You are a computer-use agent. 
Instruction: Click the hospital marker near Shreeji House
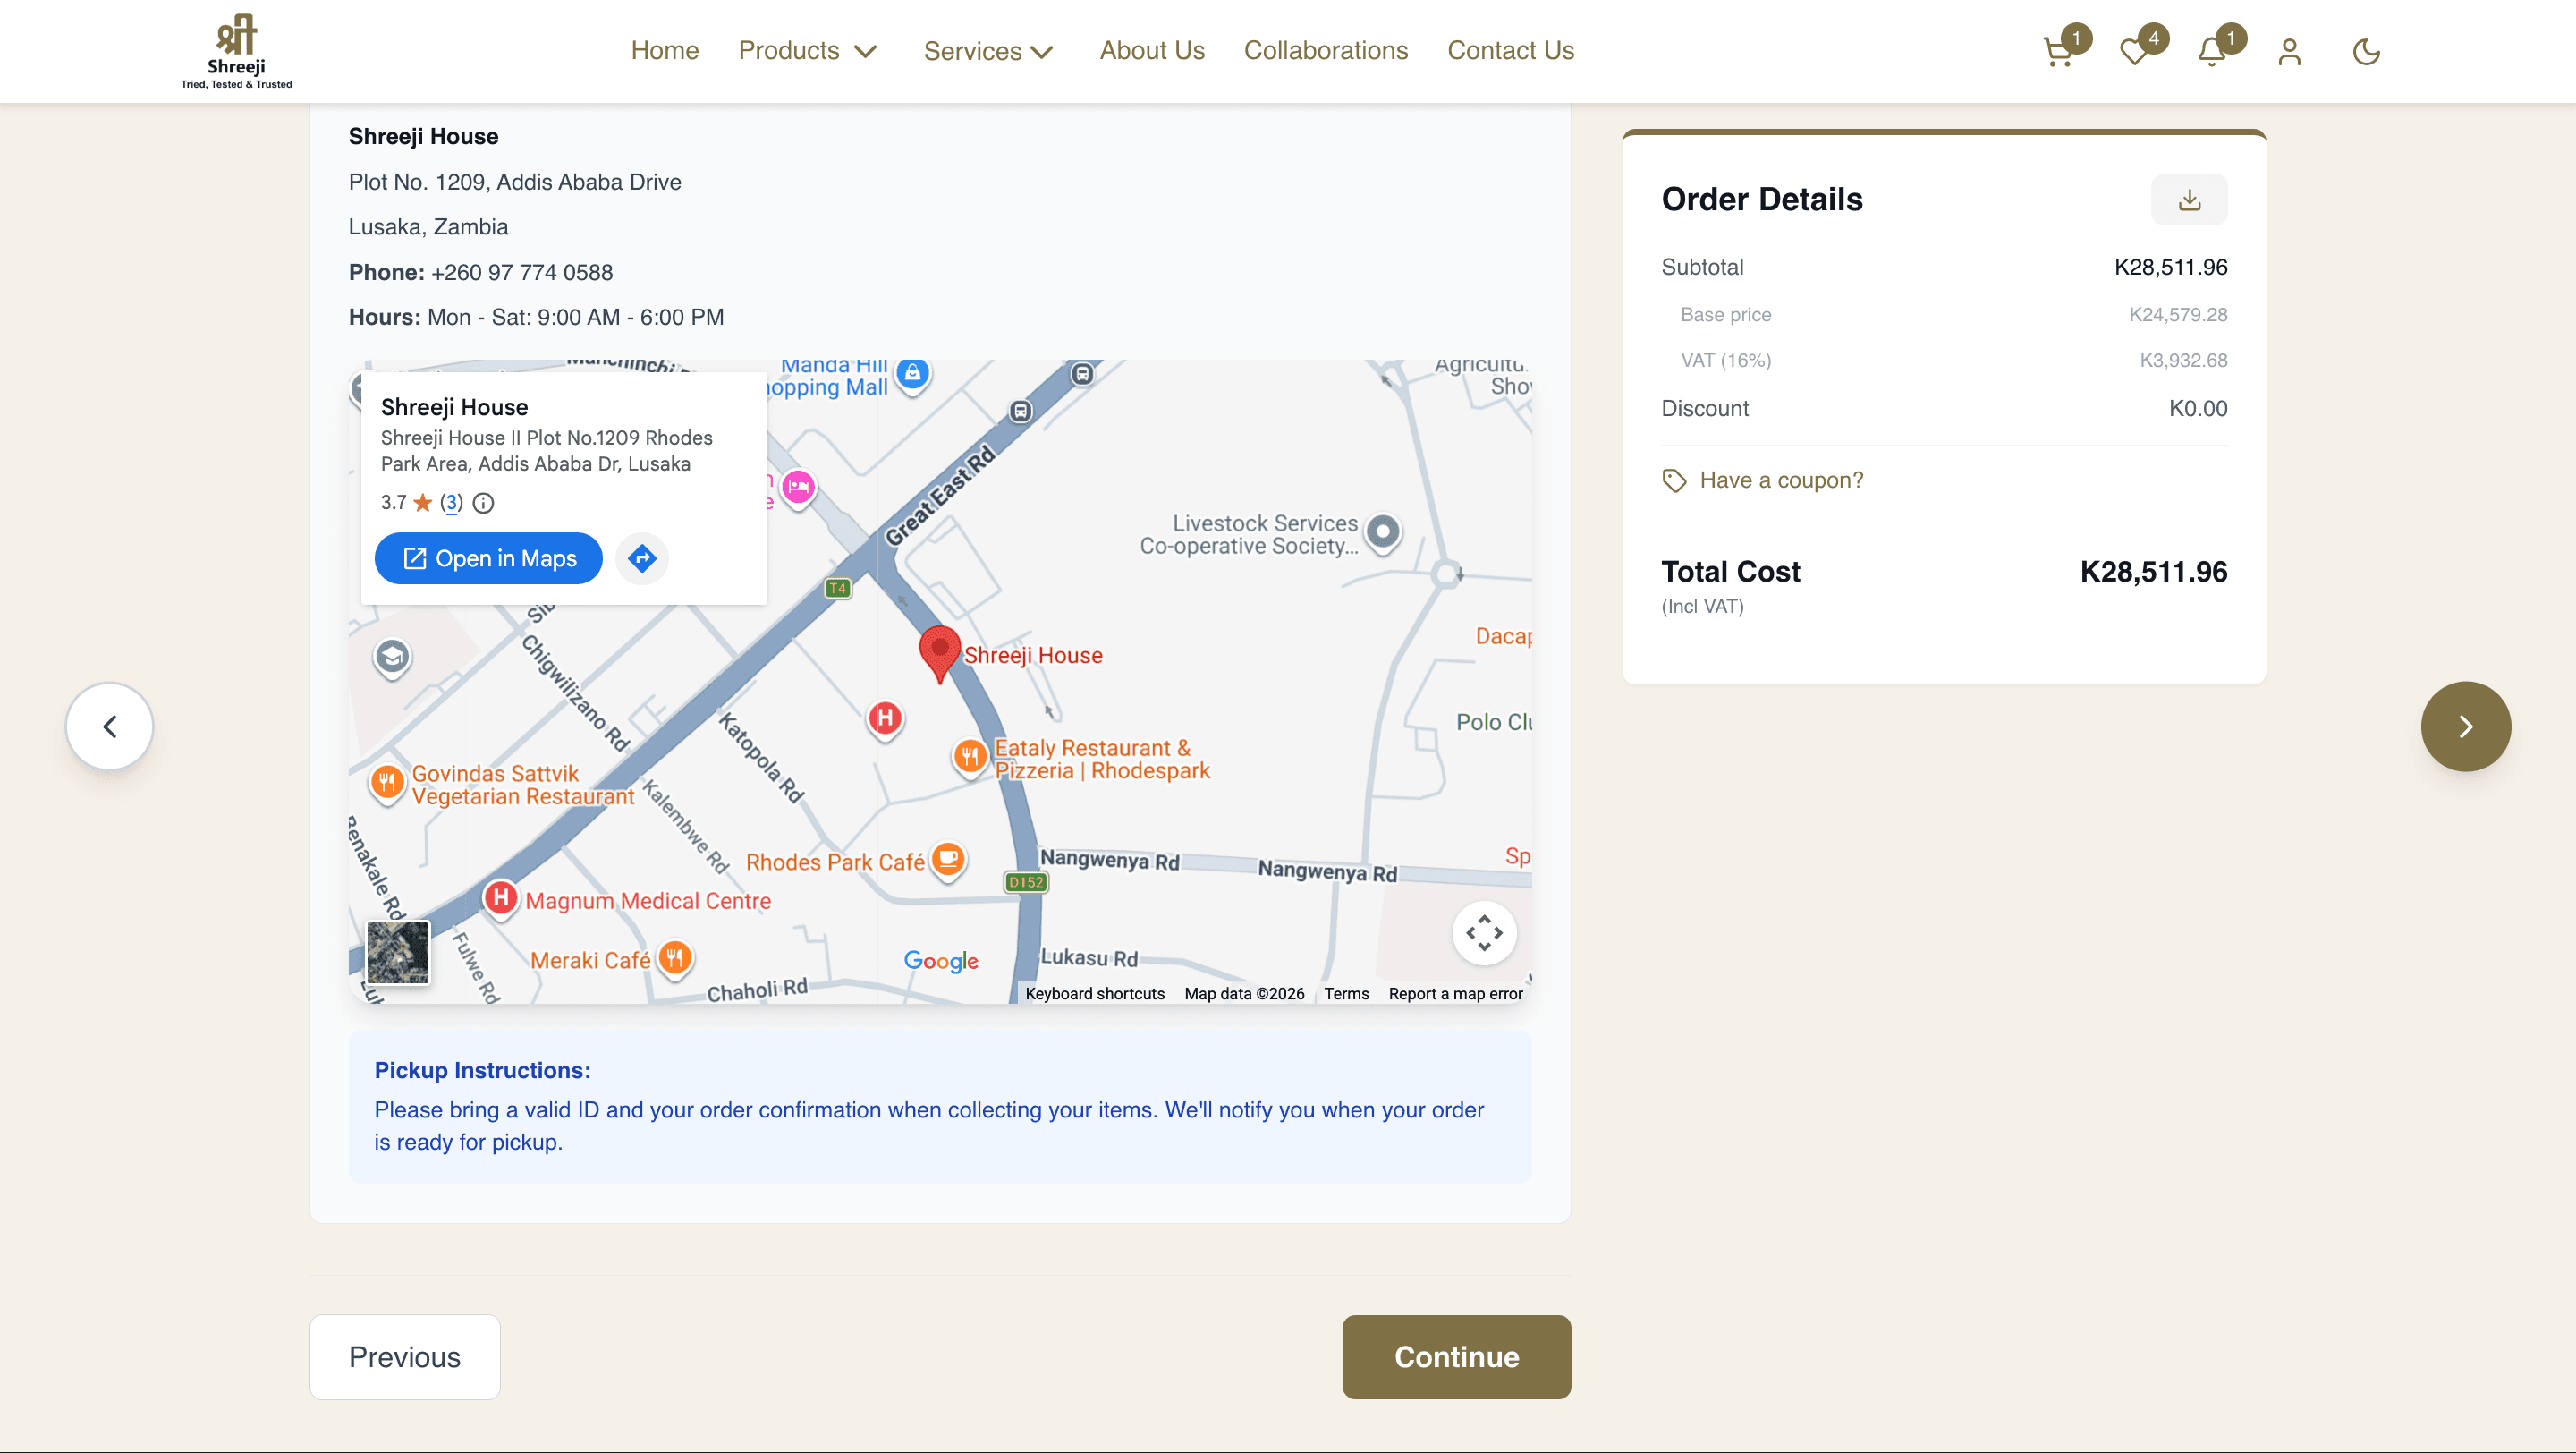pos(885,718)
